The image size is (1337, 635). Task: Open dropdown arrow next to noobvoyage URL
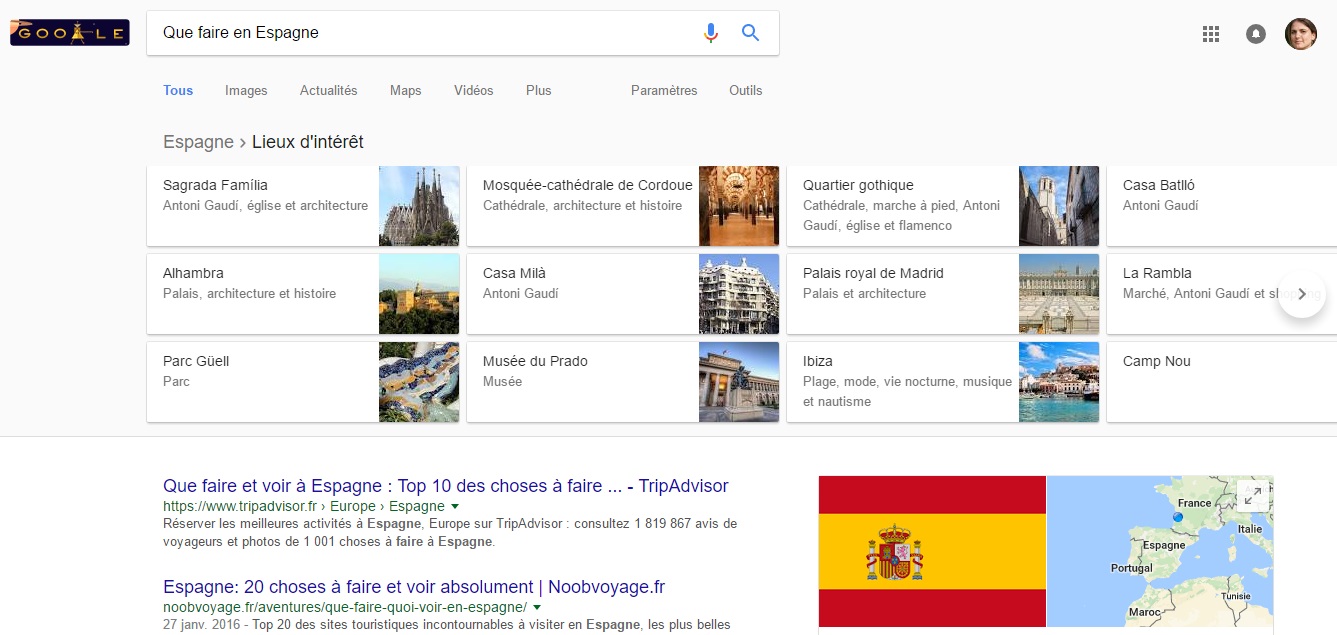tap(537, 608)
